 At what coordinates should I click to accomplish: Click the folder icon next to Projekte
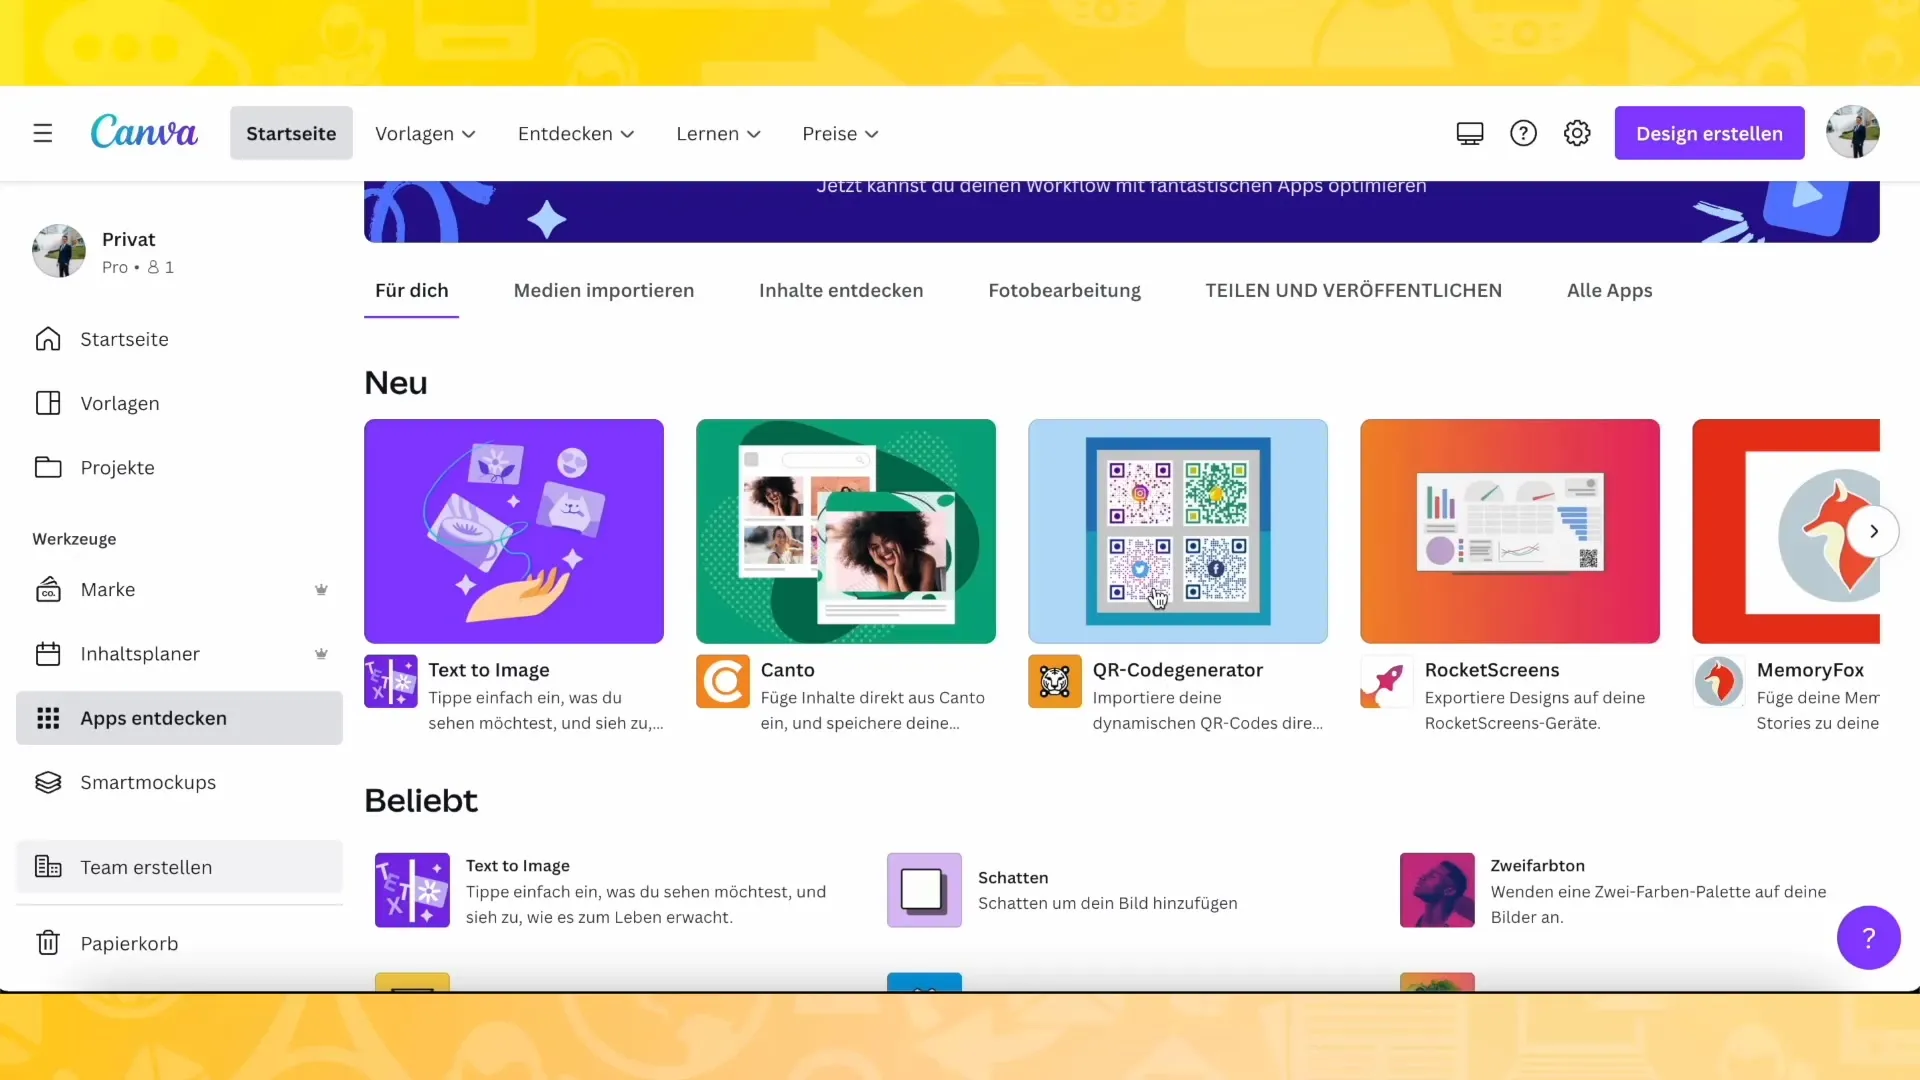(x=48, y=467)
